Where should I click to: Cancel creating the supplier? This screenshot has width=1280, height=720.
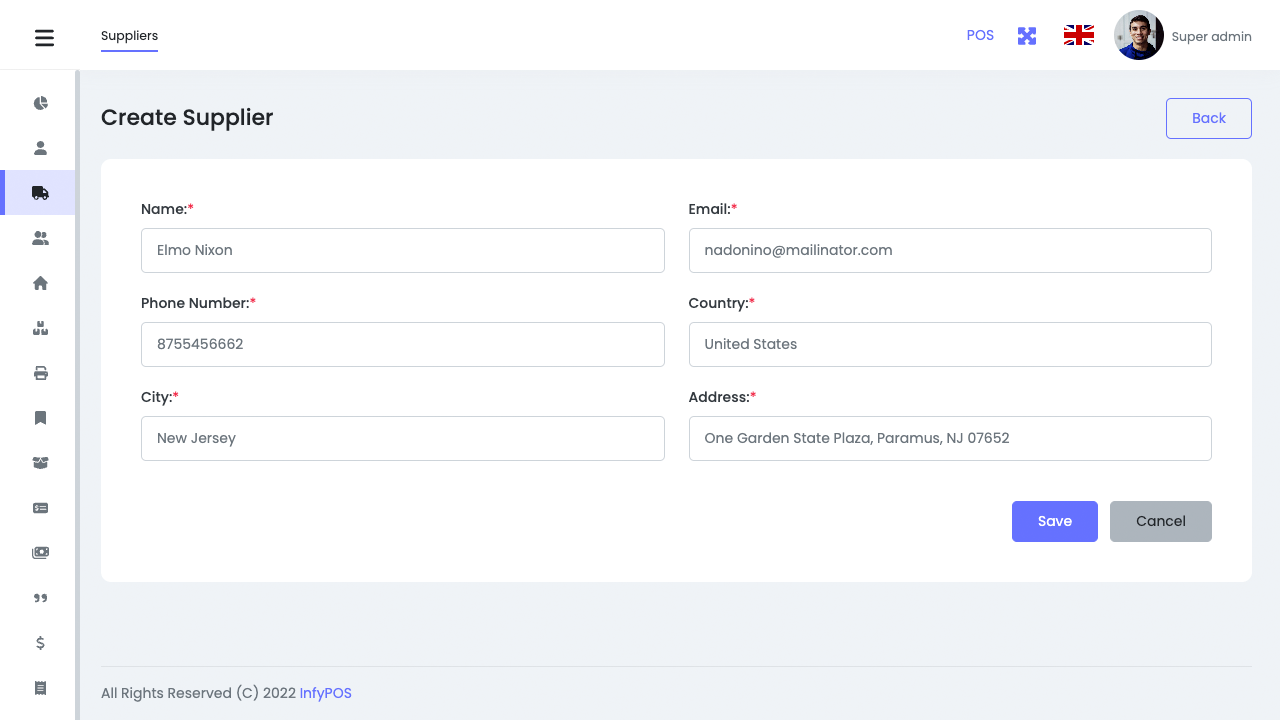pos(1160,521)
